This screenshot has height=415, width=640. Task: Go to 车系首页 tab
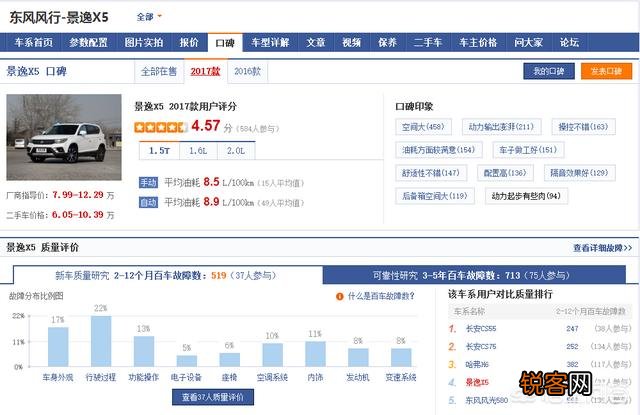[x=33, y=42]
